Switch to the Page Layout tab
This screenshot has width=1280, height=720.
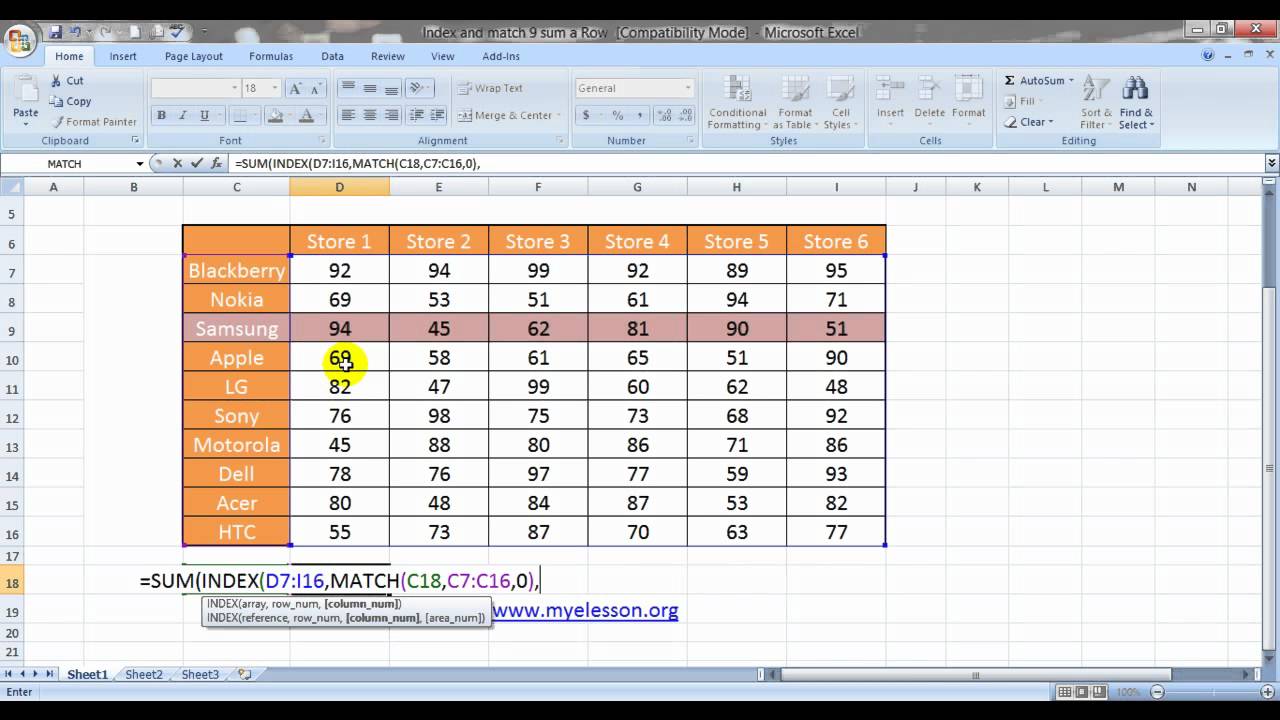[x=193, y=56]
